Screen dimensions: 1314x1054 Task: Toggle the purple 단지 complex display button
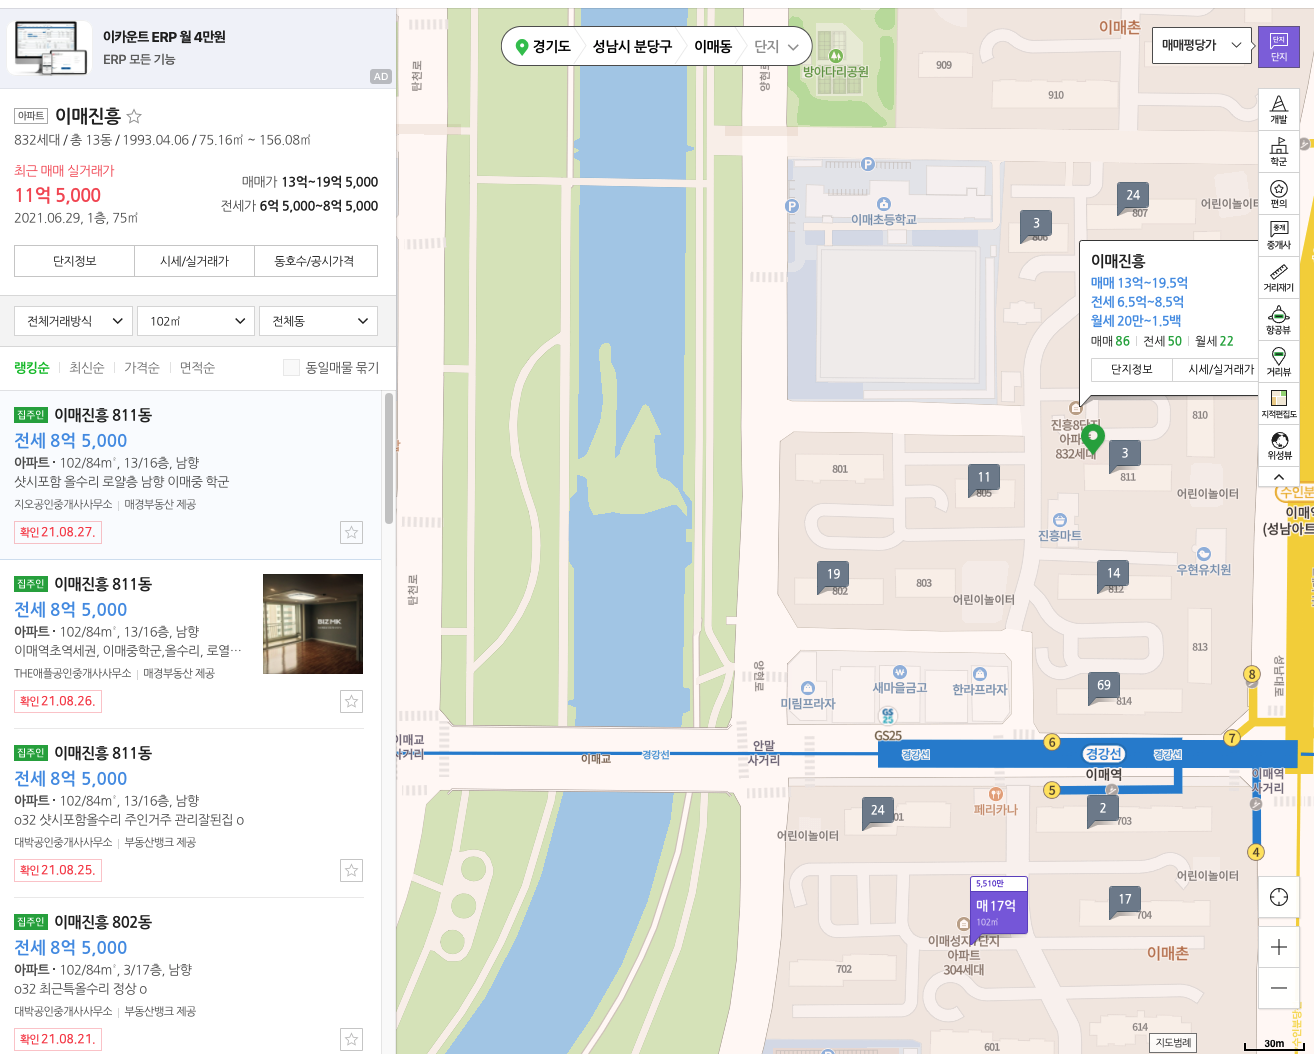[1279, 47]
